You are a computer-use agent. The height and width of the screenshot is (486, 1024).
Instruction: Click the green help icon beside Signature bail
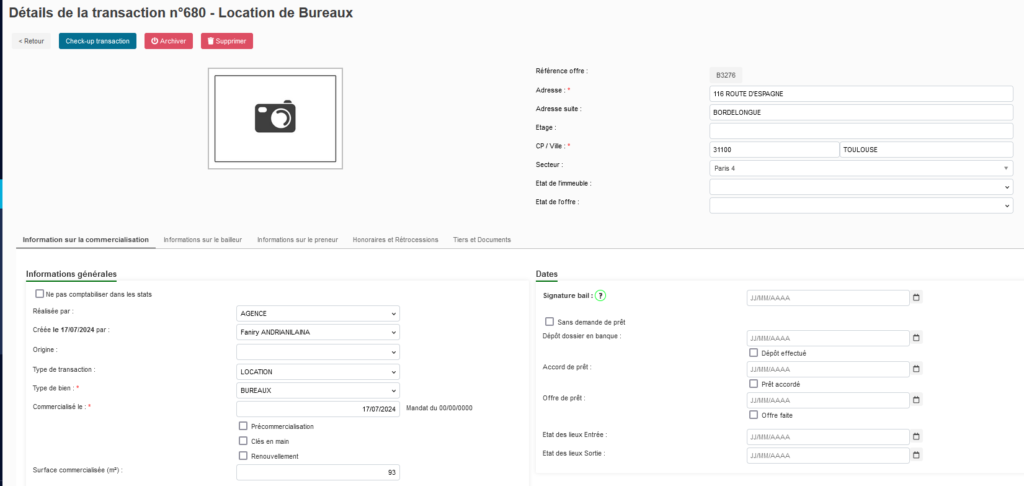pyautogui.click(x=601, y=296)
